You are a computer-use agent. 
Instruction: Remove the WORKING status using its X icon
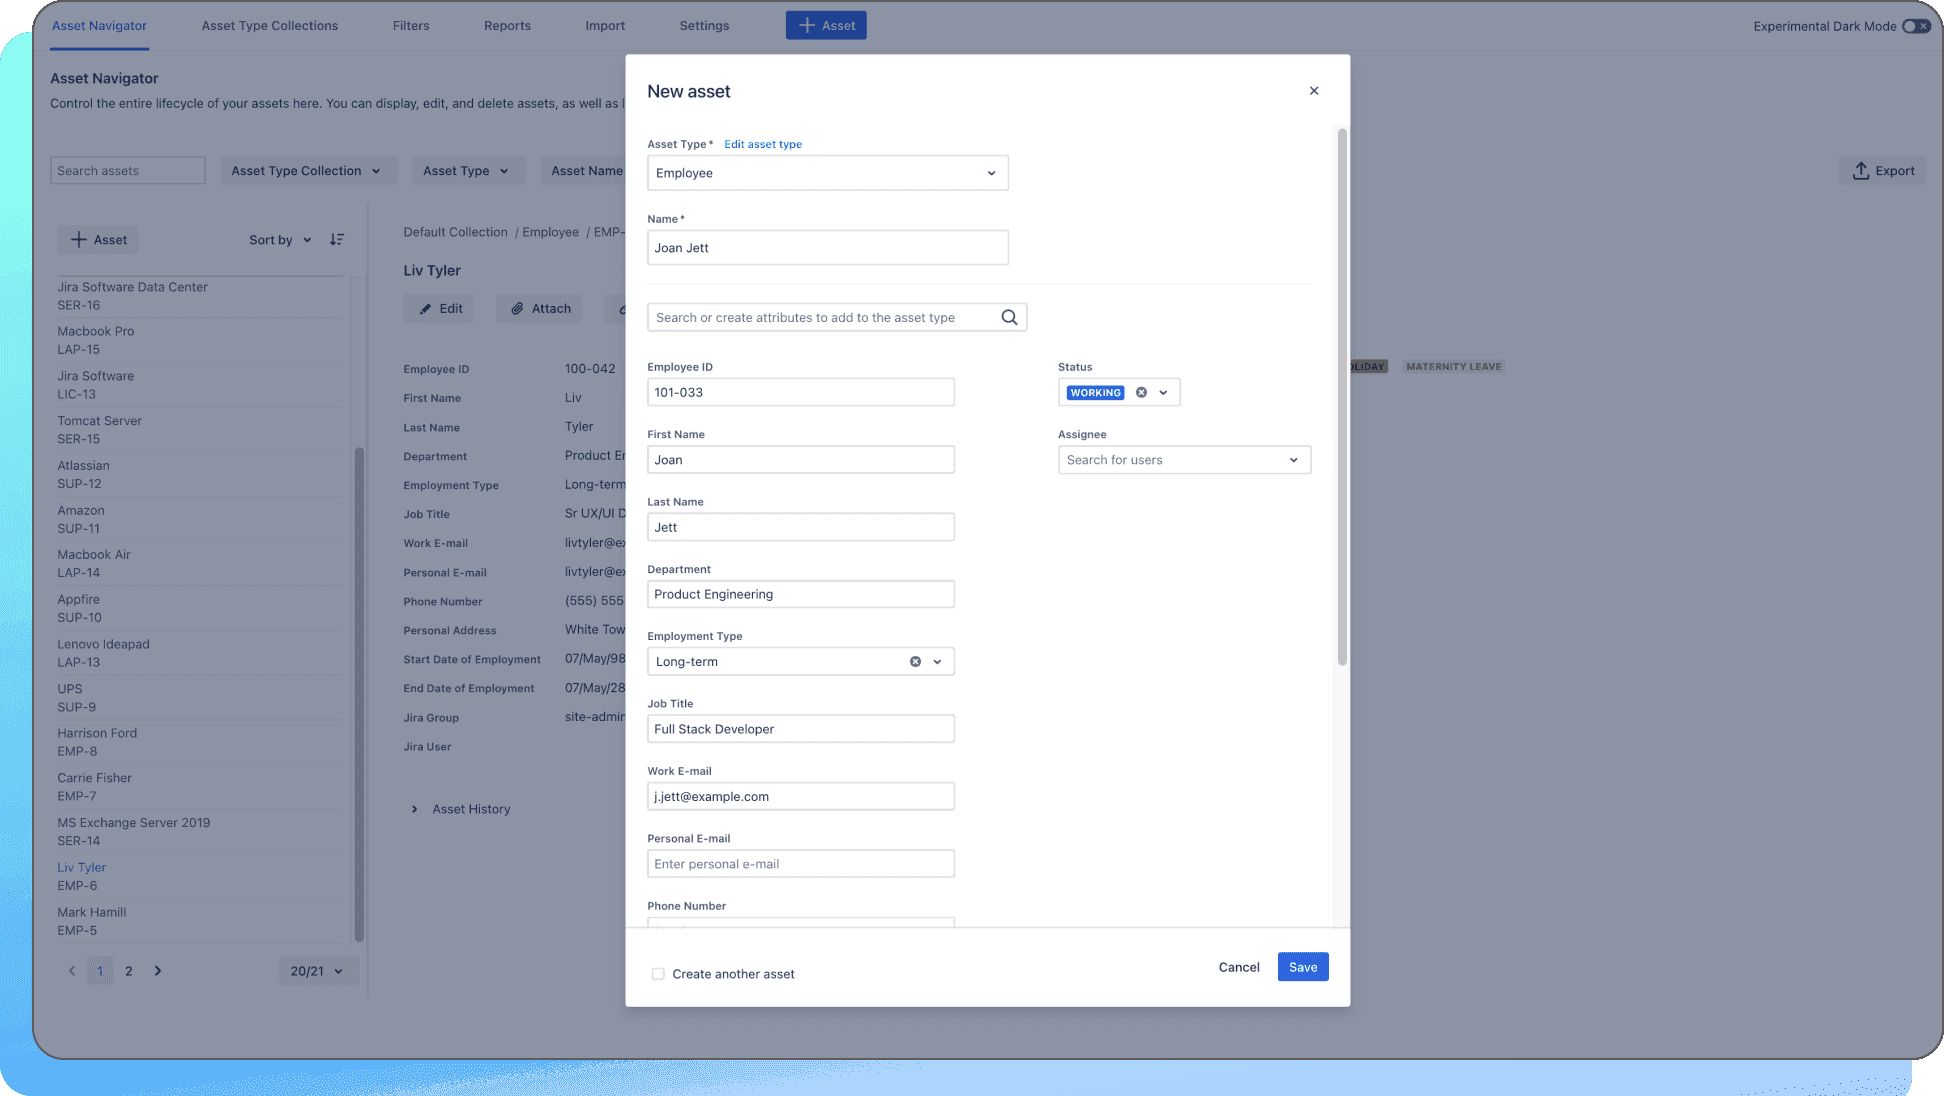point(1140,392)
